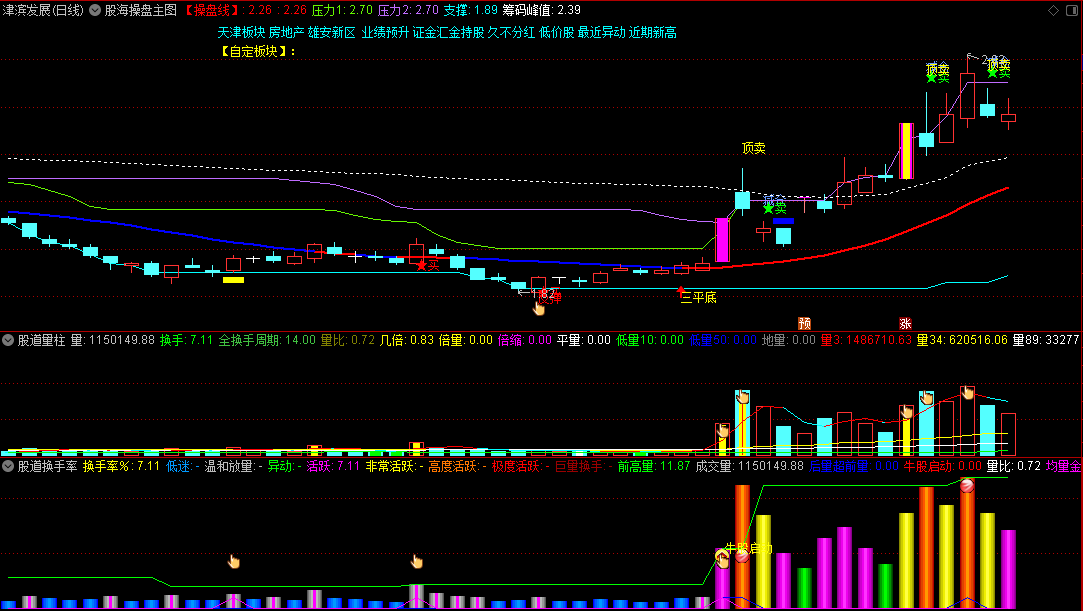This screenshot has height=611, width=1083.
Task: Click the 量比: 0.72 readout in 股道量柱 header
Action: [348, 340]
